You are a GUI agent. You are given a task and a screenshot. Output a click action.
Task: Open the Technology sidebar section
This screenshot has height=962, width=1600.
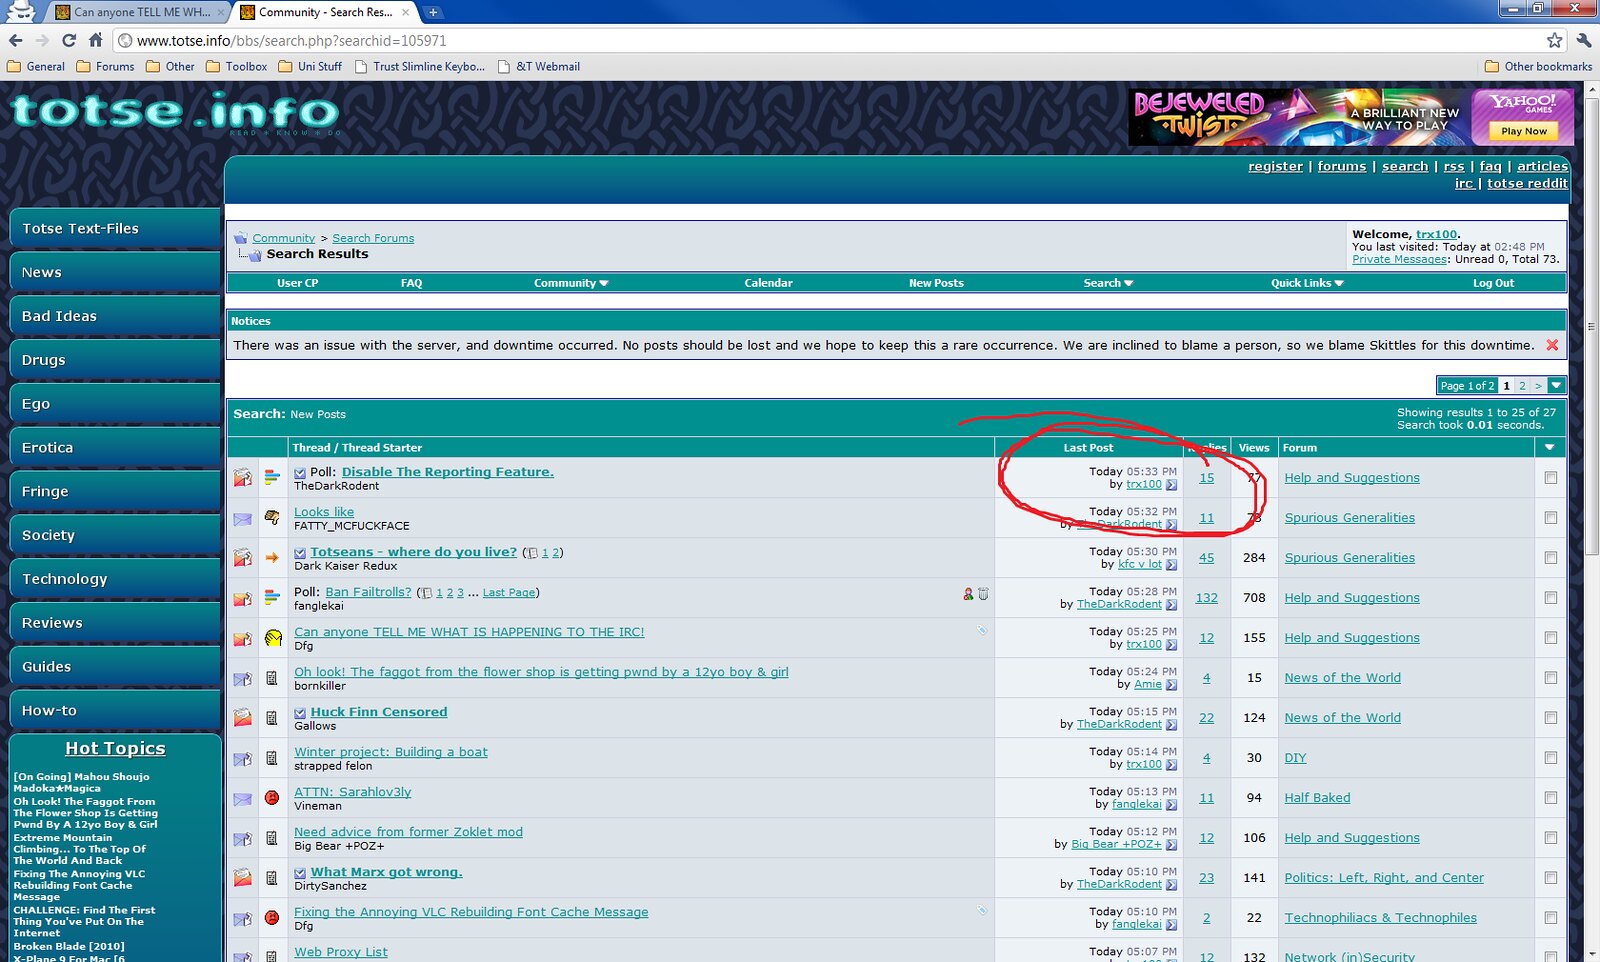point(115,579)
